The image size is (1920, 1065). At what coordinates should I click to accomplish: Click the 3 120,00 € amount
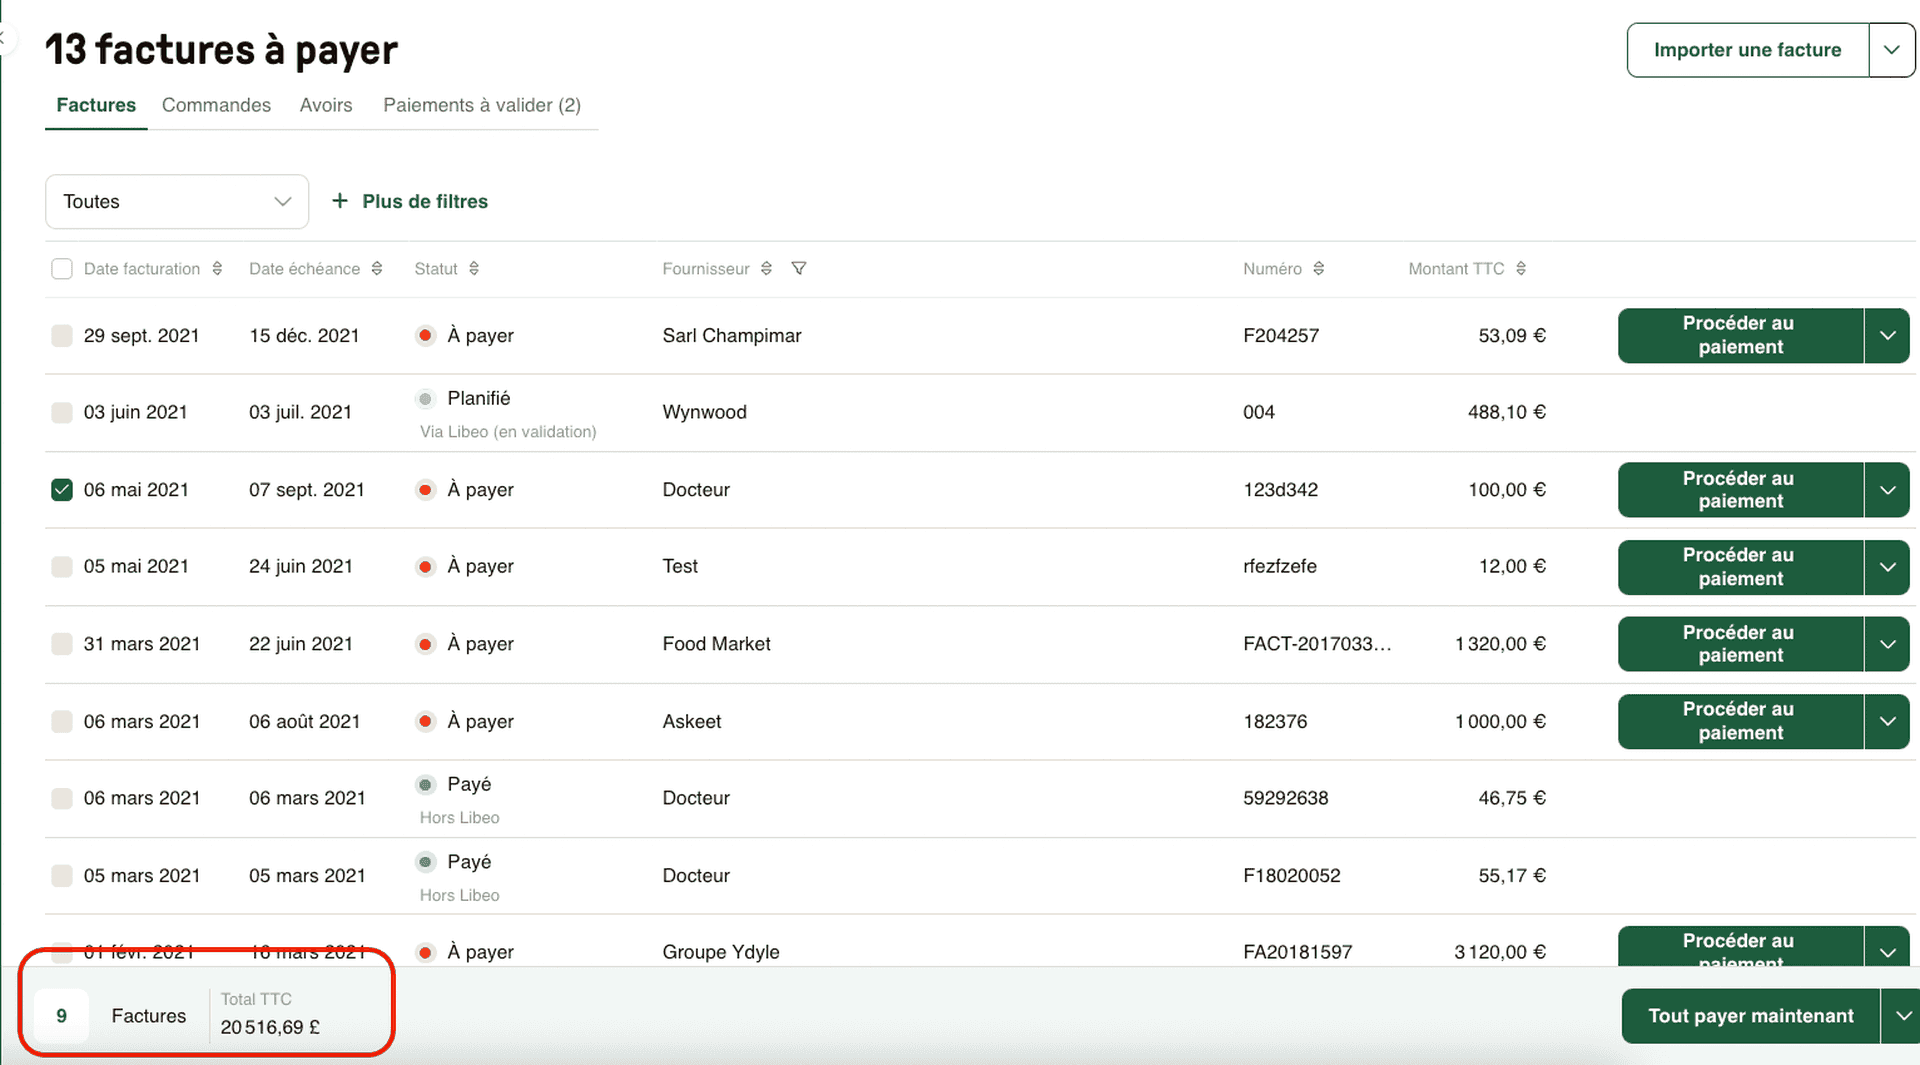(x=1499, y=952)
